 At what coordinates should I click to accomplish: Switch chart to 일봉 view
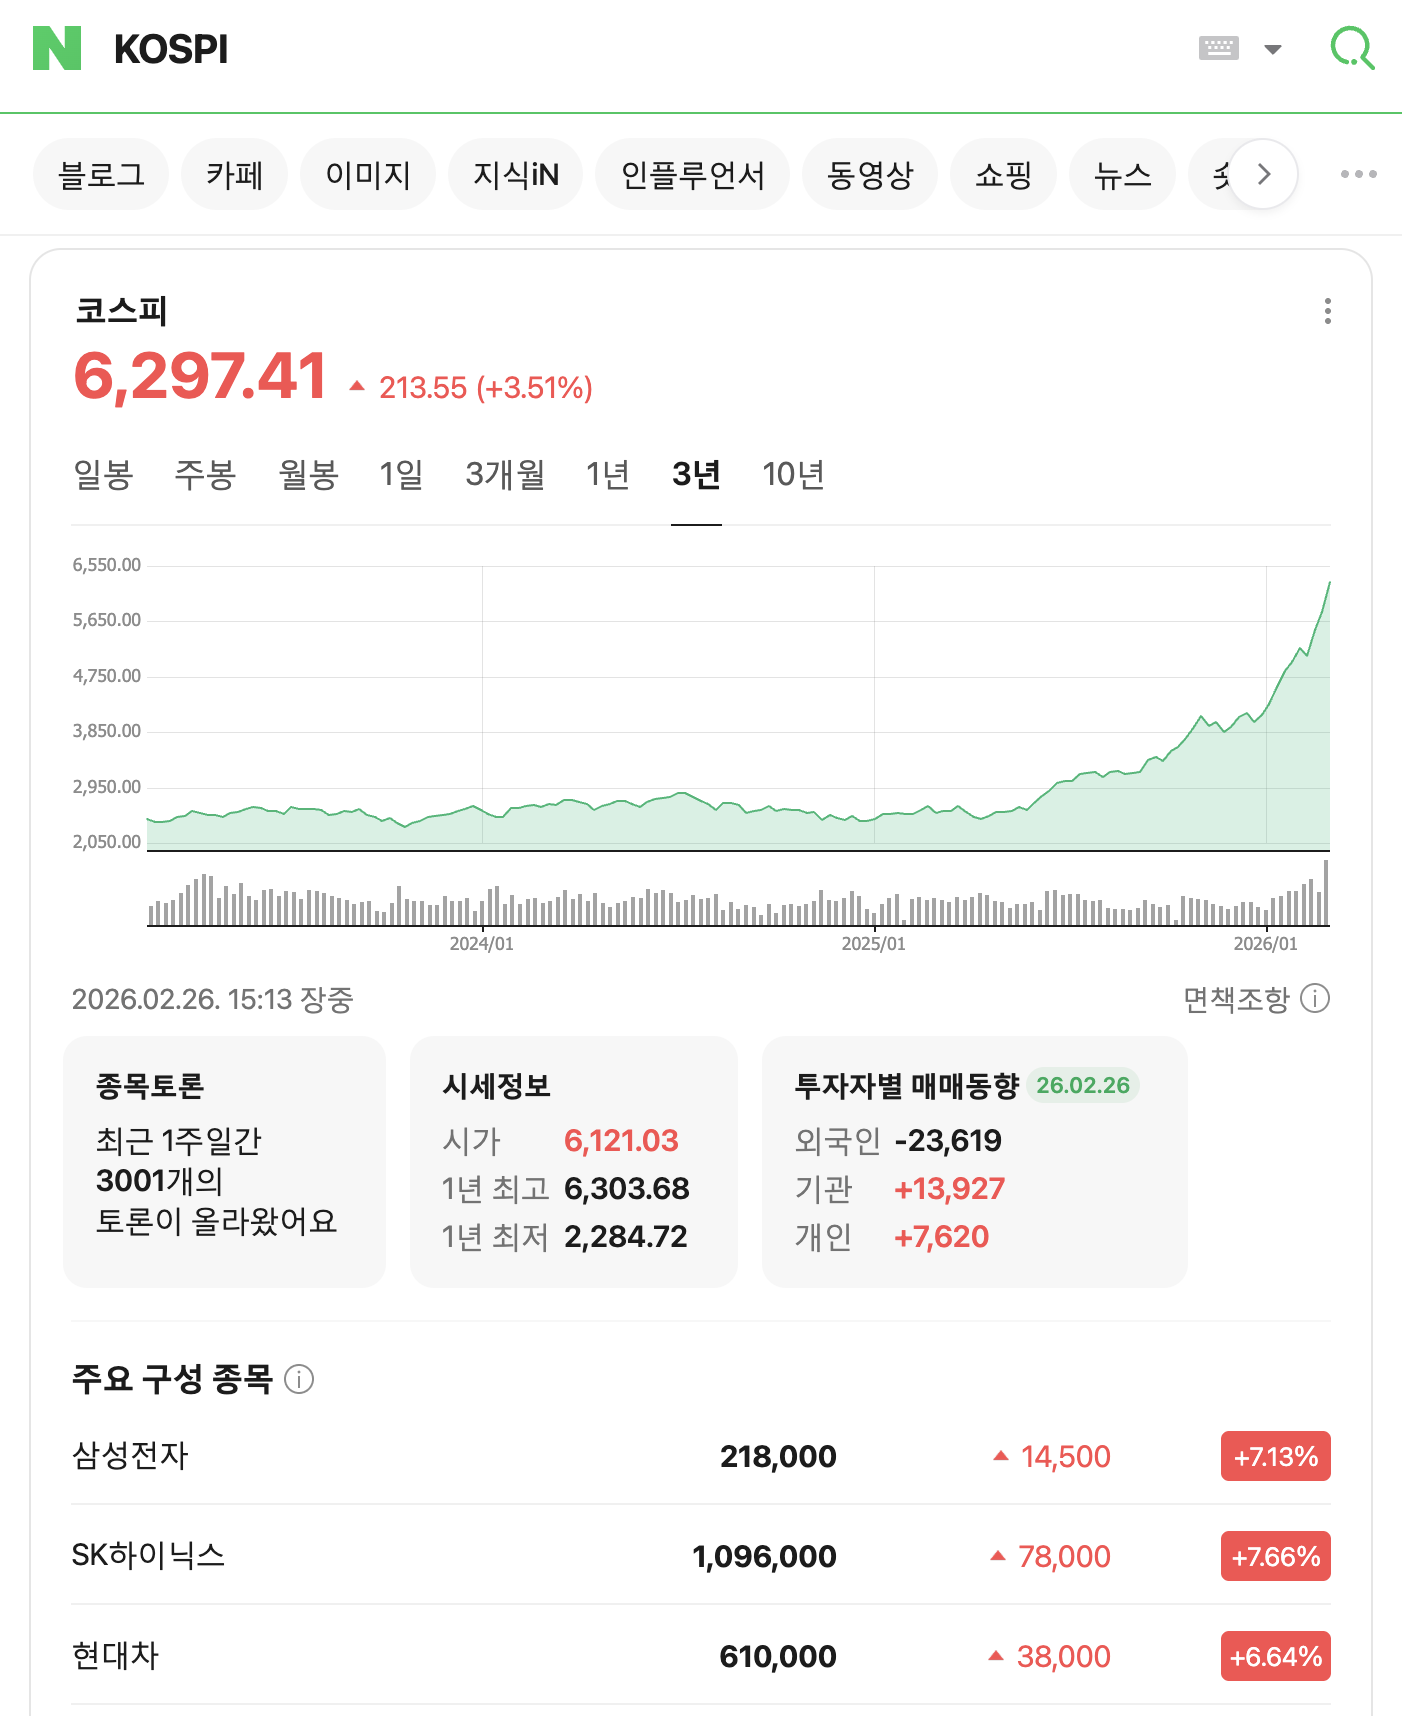tap(103, 474)
